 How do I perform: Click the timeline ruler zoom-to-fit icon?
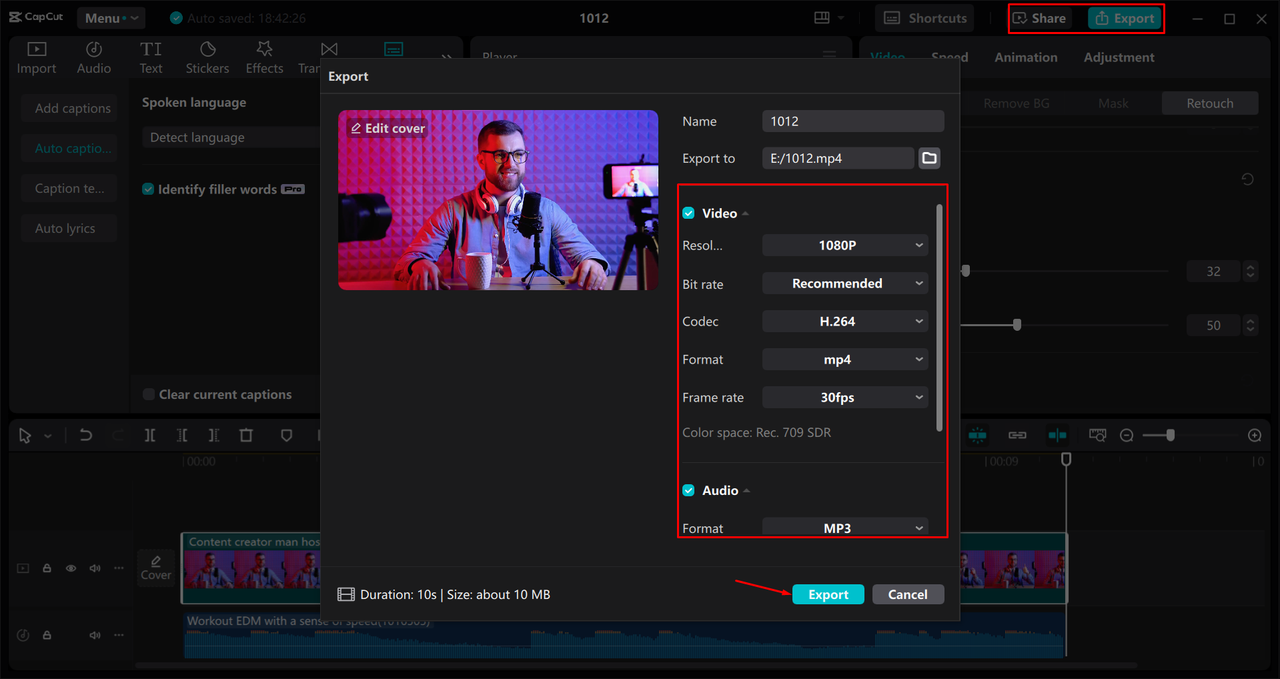click(1098, 435)
